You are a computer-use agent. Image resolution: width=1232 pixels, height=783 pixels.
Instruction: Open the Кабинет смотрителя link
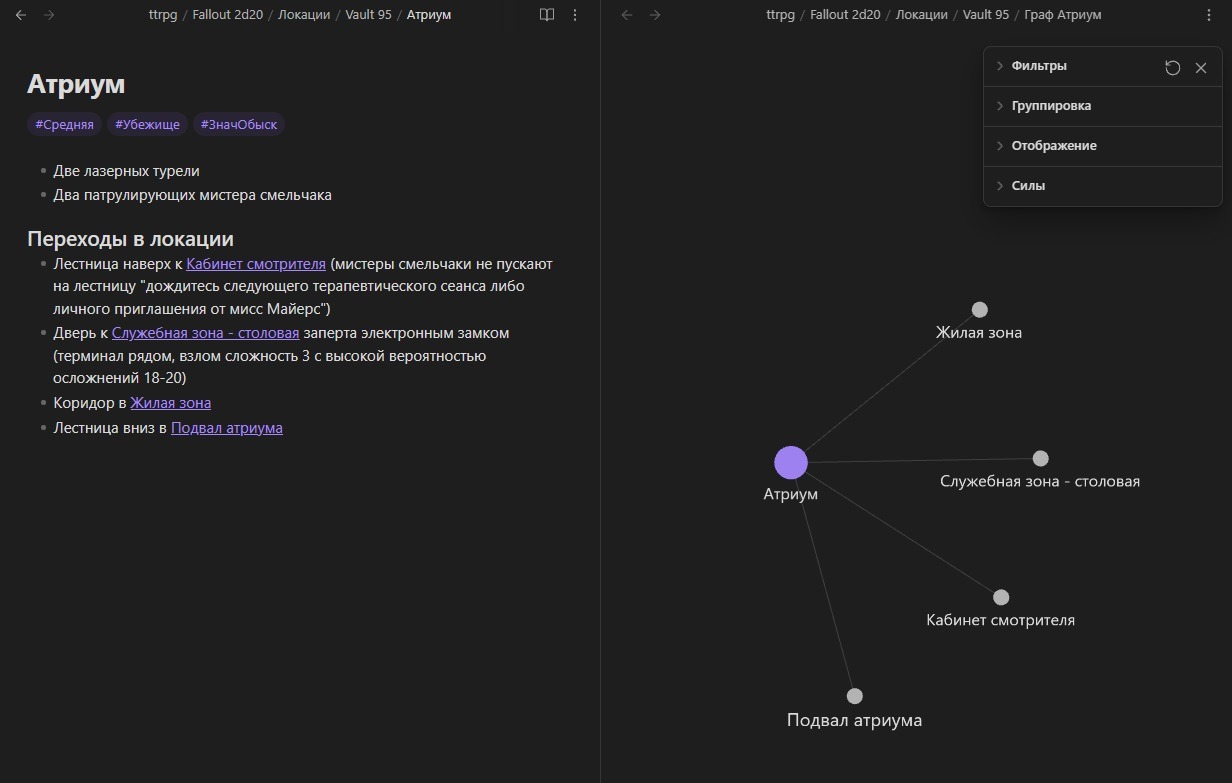tap(256, 264)
